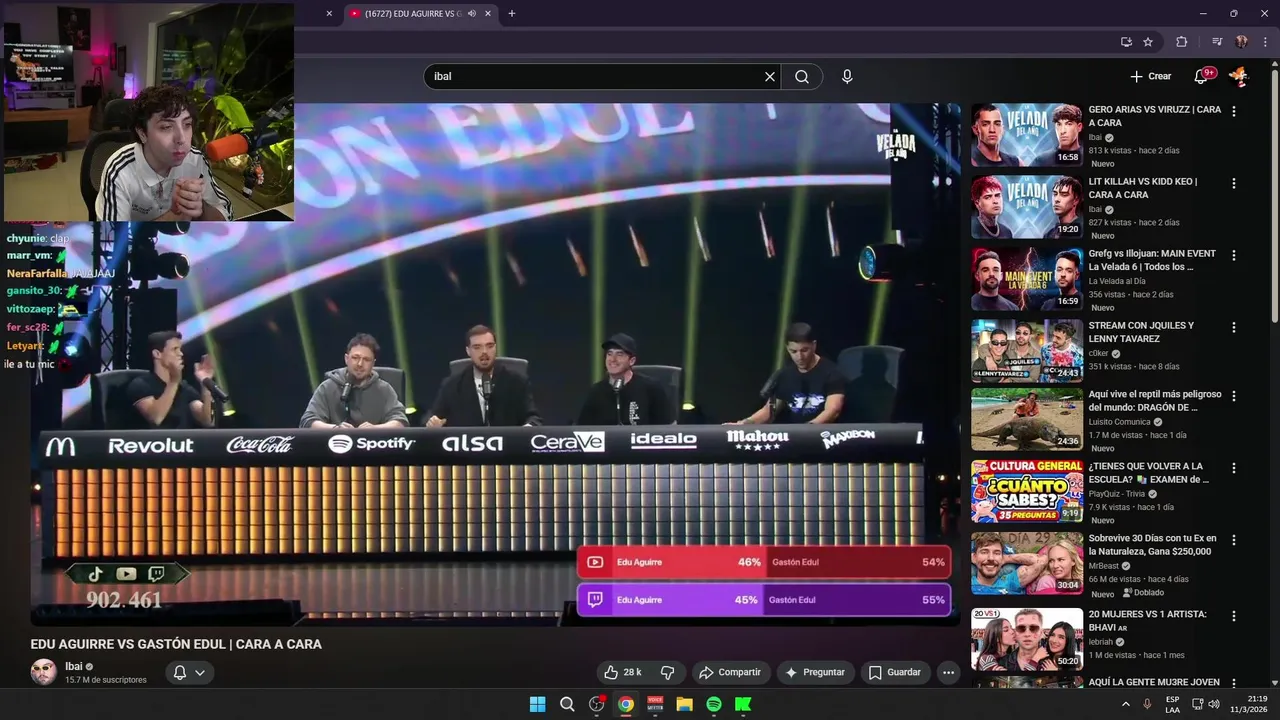
Task: Open the ¿Cuánto sabes? trivia thumbnail
Action: coord(1027,491)
